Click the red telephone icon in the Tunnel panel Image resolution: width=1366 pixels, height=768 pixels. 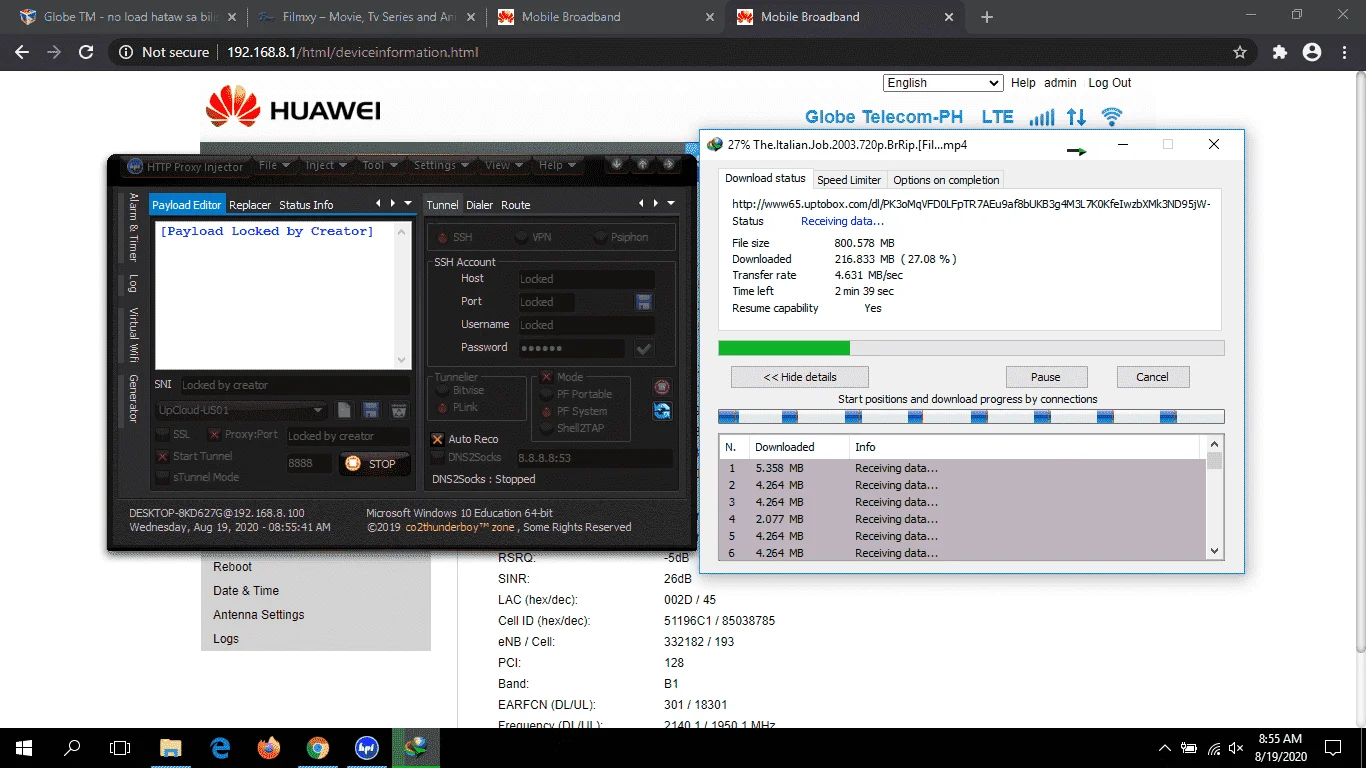pyautogui.click(x=661, y=387)
